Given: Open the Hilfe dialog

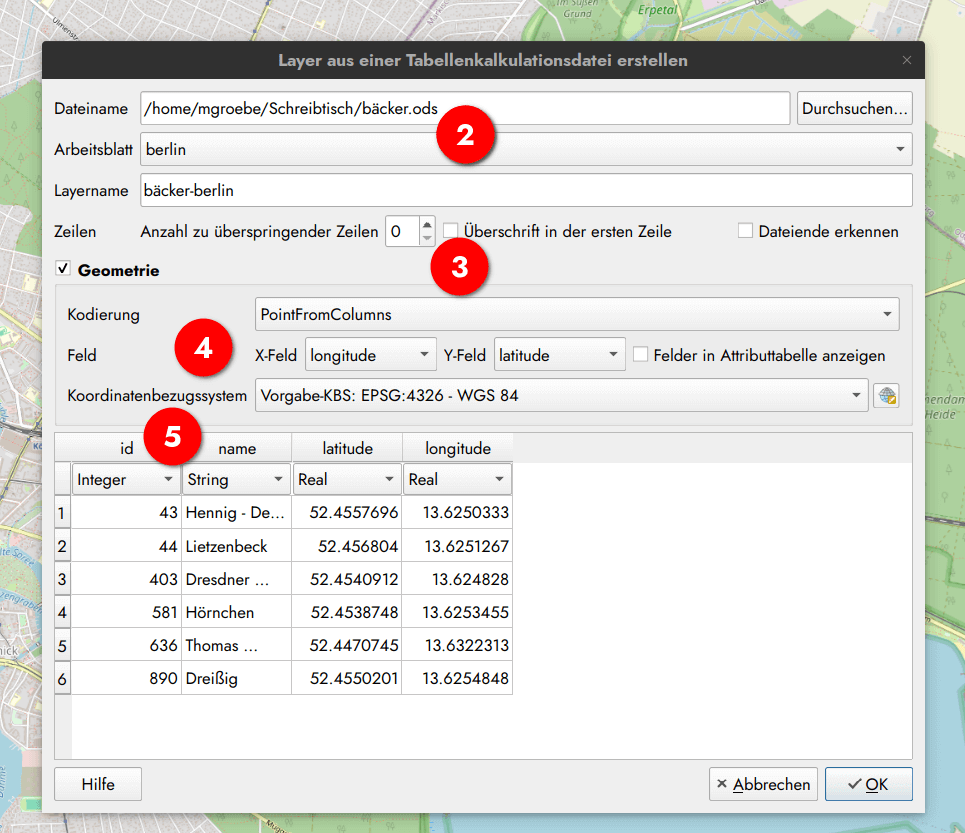Looking at the screenshot, I should pos(97,784).
